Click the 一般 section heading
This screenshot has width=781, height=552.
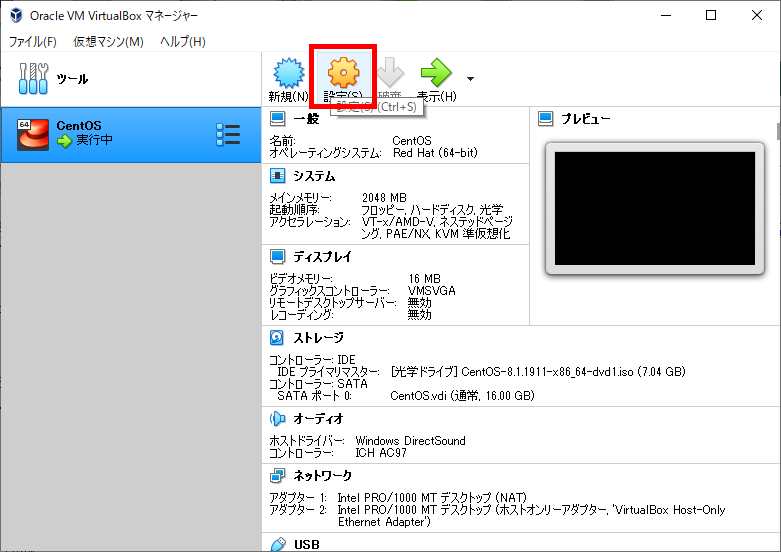click(x=306, y=119)
